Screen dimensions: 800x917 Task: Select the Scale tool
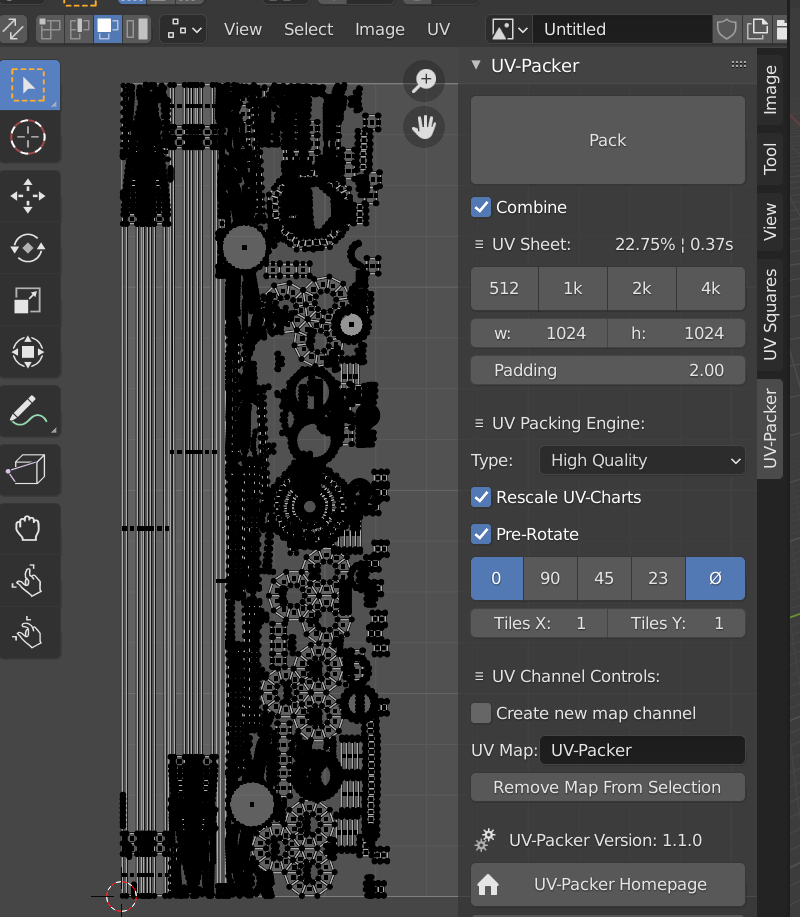(28, 300)
